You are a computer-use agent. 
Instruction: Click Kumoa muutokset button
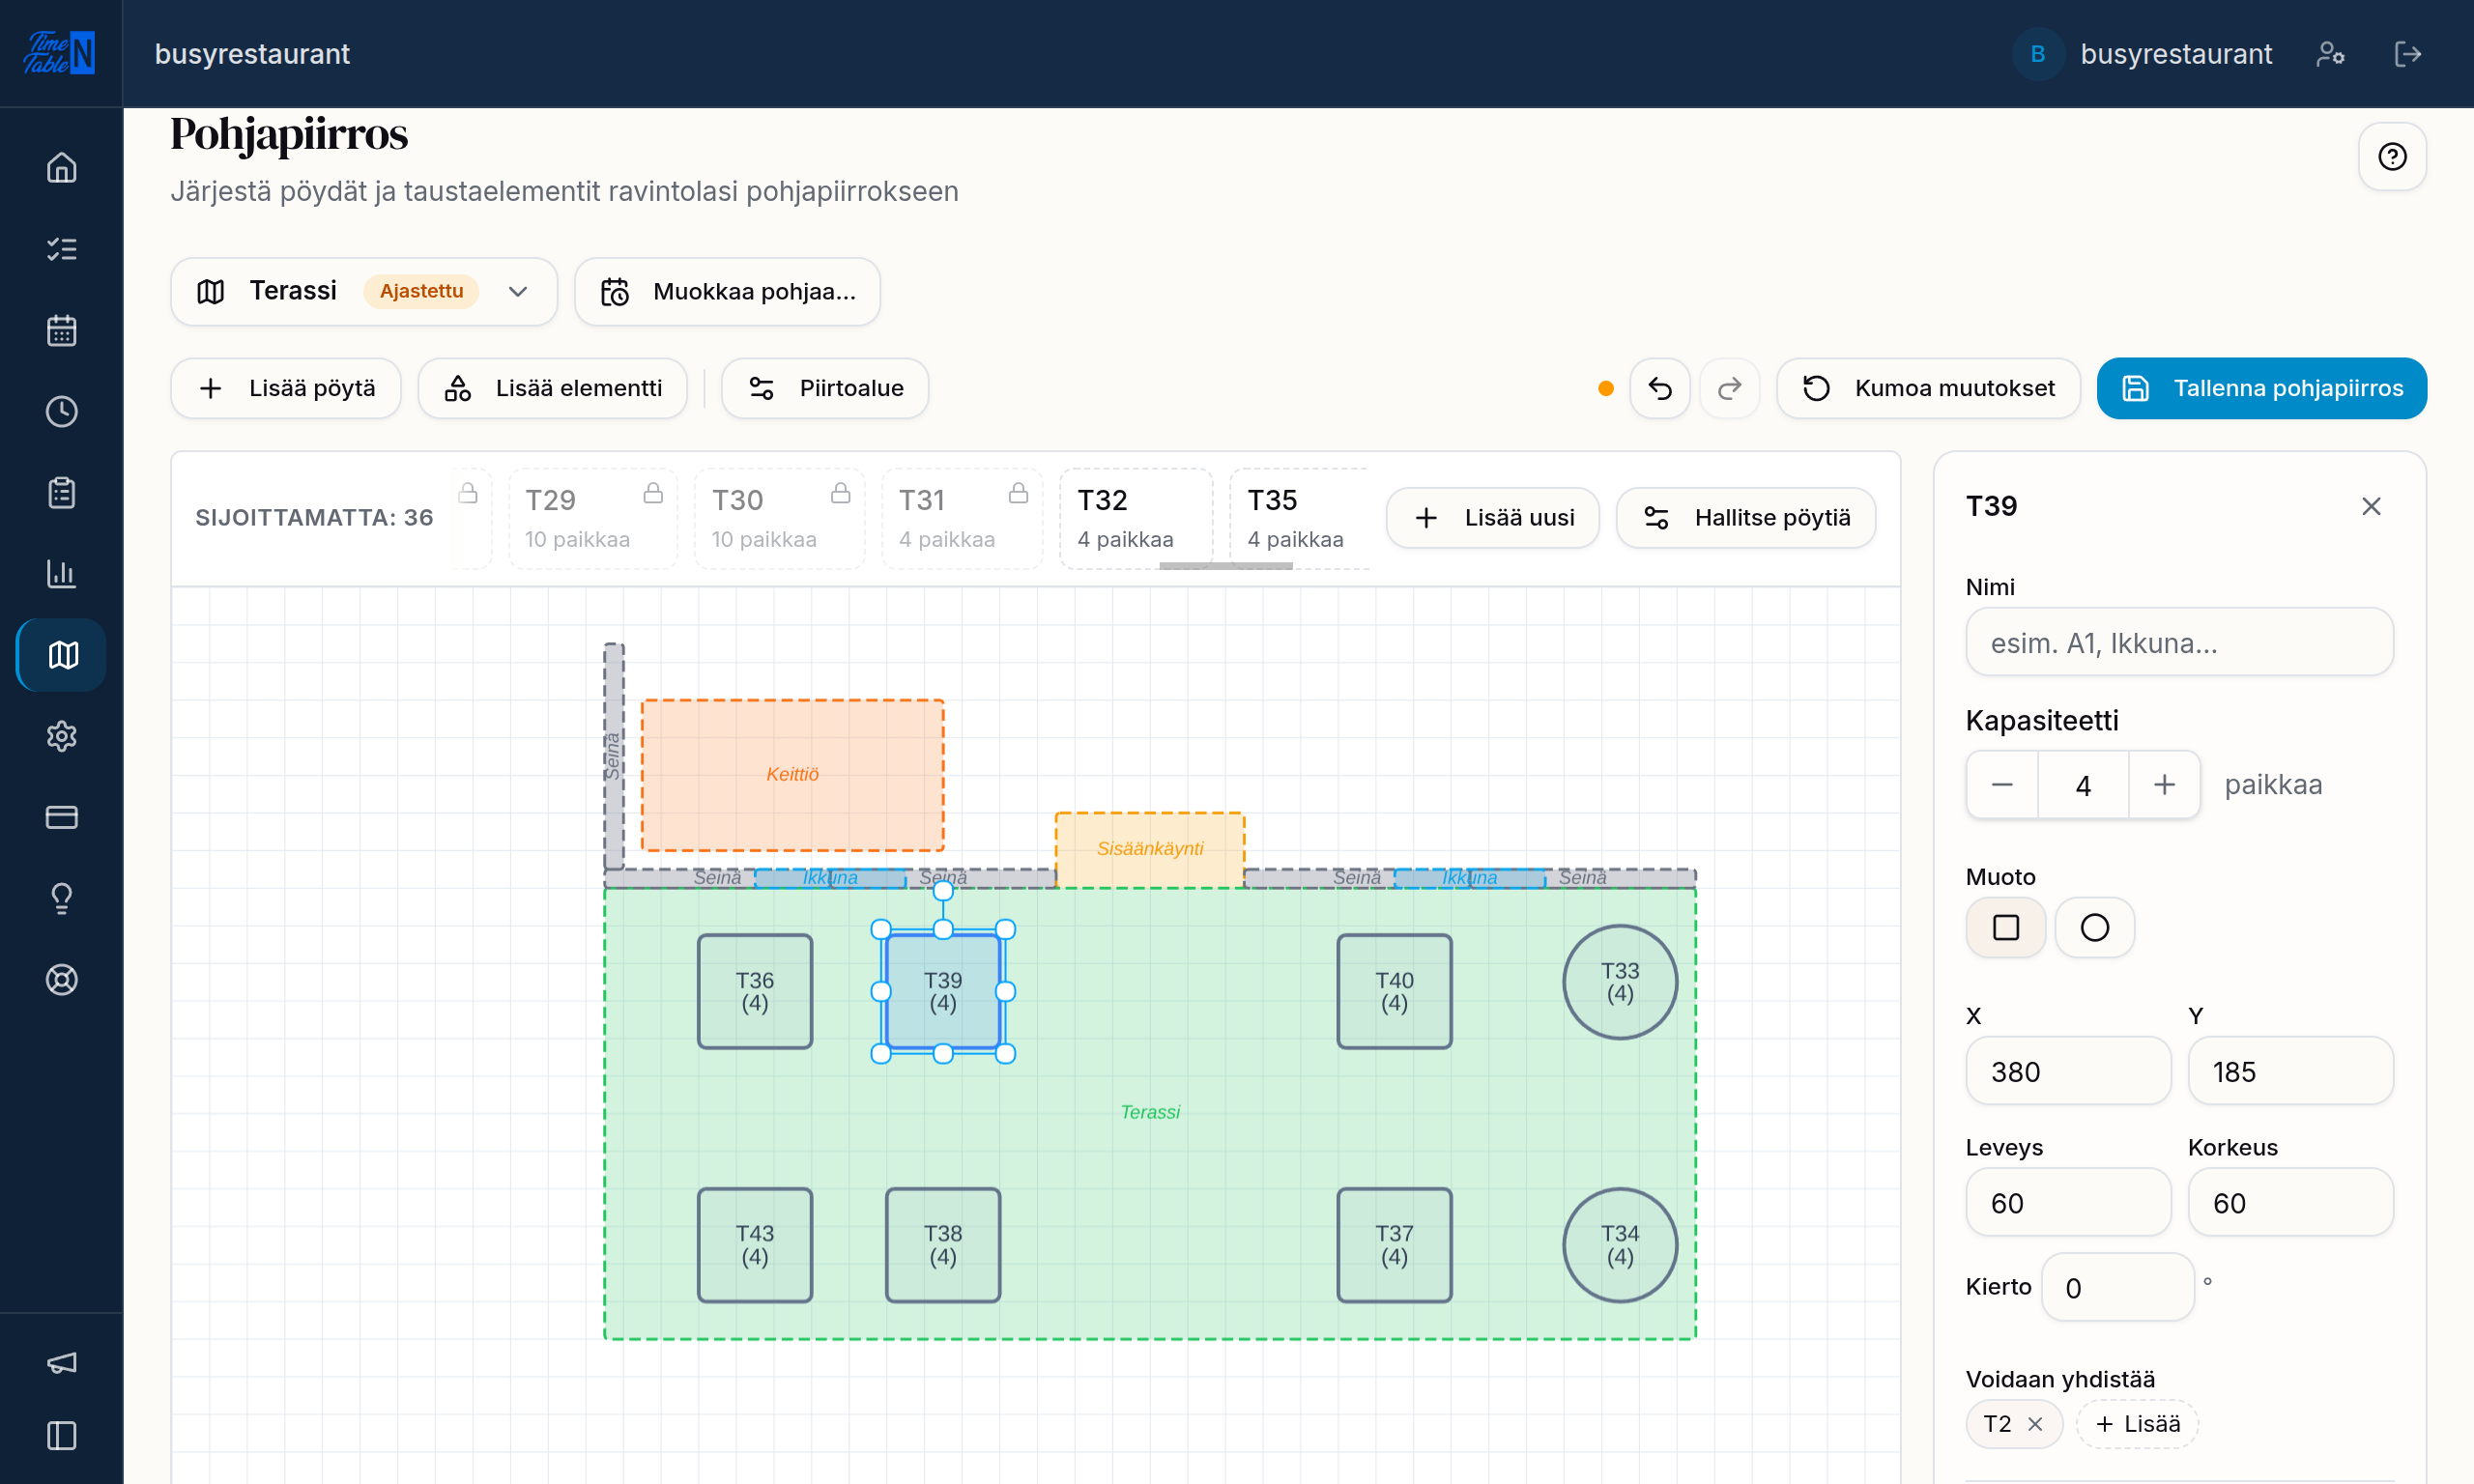pyautogui.click(x=1928, y=388)
